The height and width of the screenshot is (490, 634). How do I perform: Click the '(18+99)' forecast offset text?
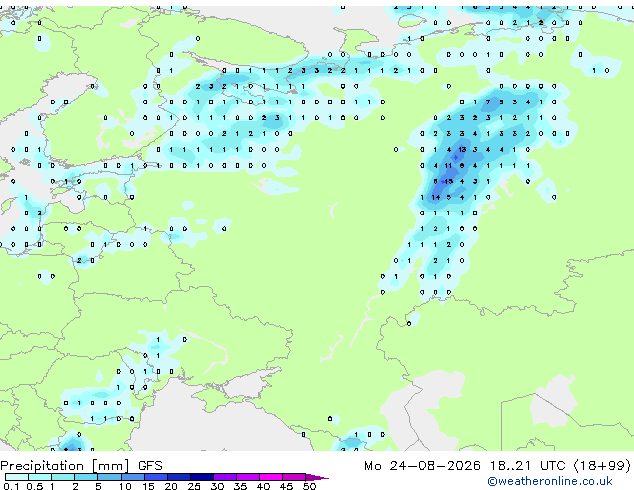click(x=602, y=466)
